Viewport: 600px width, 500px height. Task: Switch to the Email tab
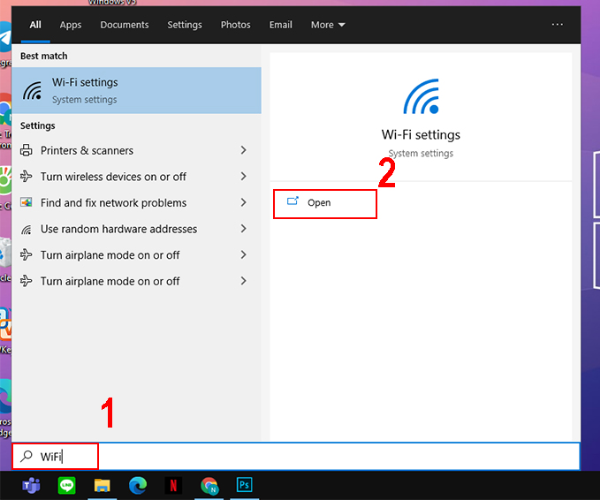pyautogui.click(x=280, y=25)
